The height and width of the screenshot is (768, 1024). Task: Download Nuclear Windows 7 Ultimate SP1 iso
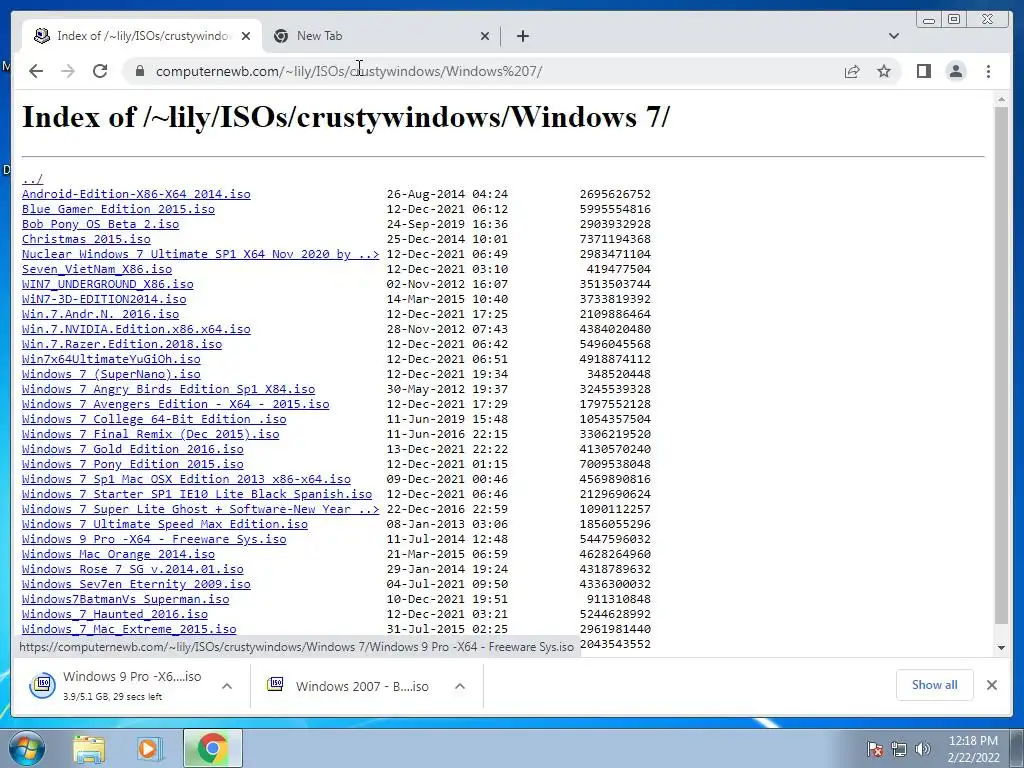coord(200,254)
